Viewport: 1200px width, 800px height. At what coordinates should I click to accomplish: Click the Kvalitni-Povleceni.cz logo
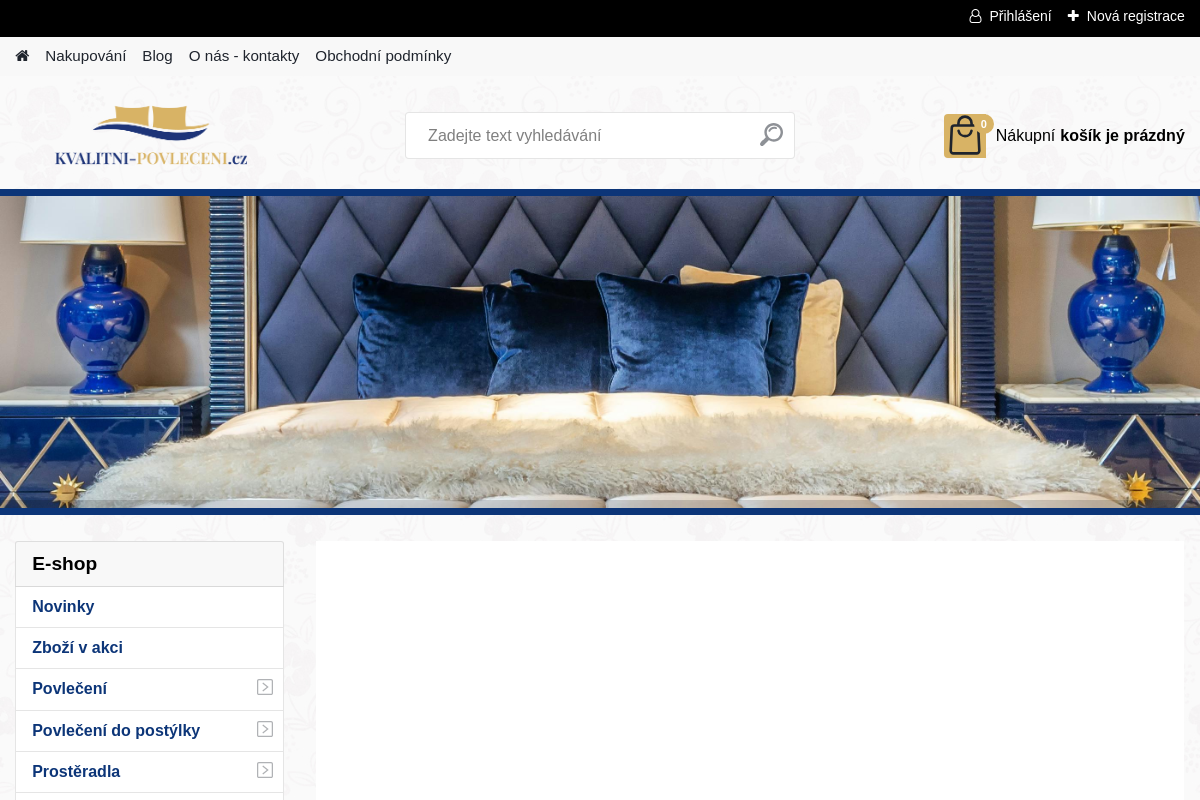tap(151, 136)
